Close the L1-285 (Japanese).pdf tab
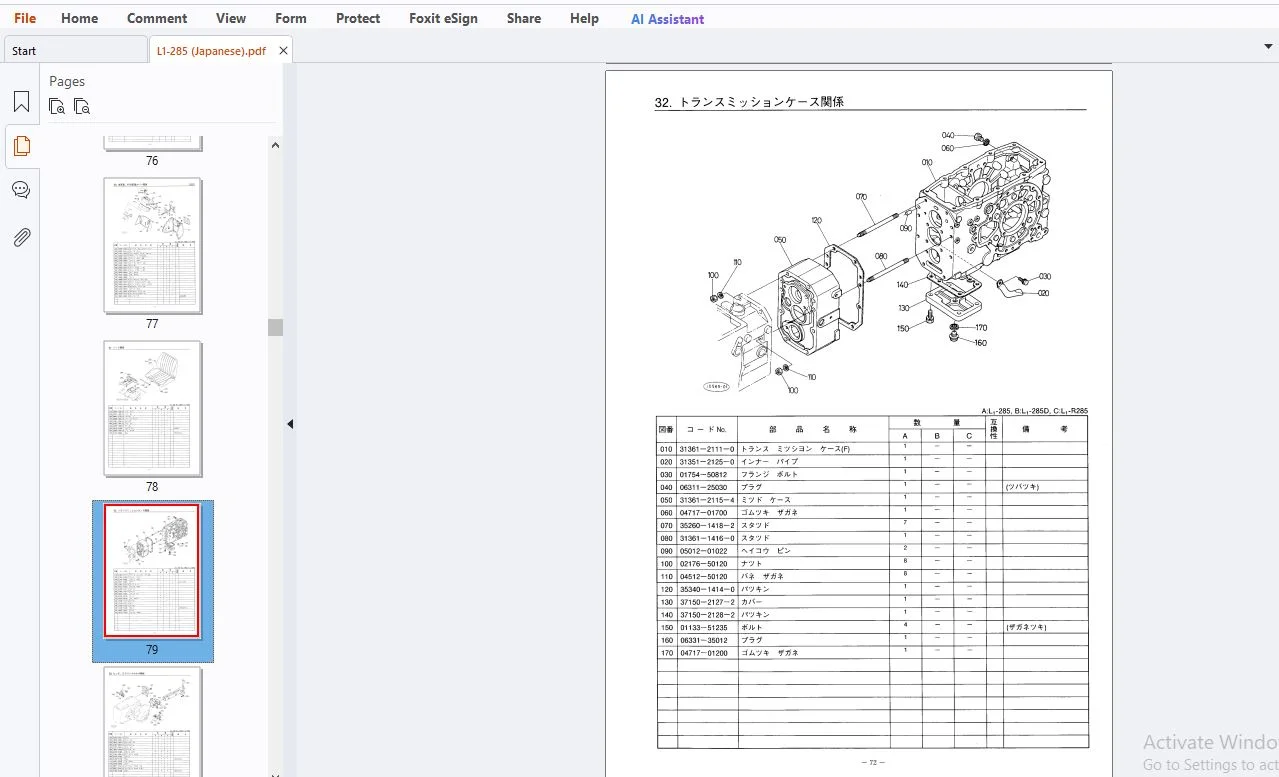This screenshot has height=777, width=1279. pyautogui.click(x=283, y=51)
